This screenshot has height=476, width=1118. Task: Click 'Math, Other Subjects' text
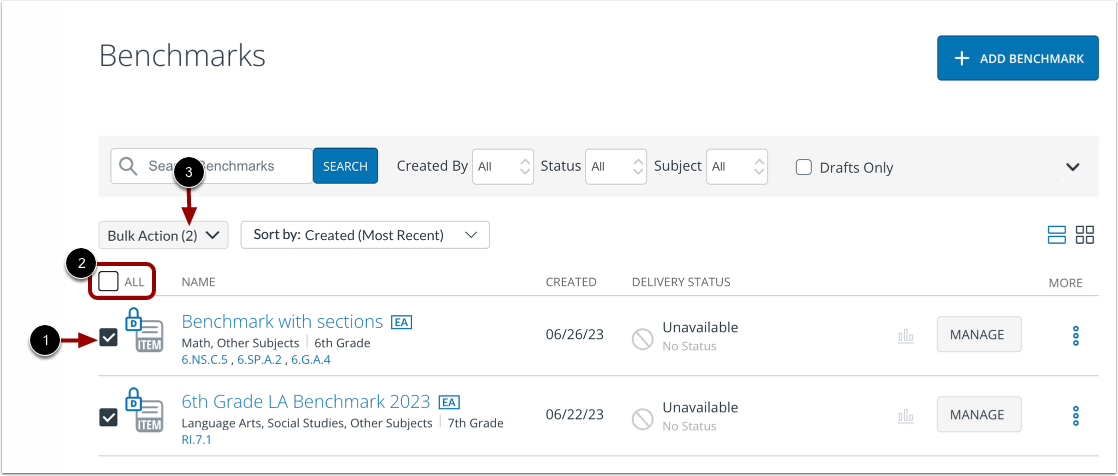[x=240, y=343]
